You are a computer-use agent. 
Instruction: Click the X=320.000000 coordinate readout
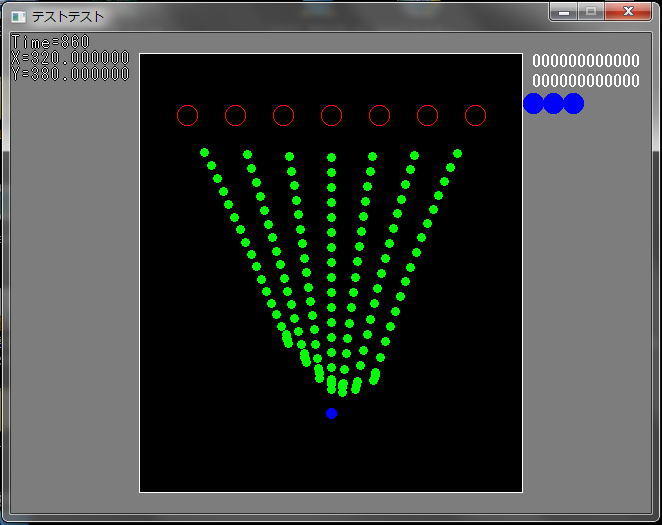pos(70,57)
